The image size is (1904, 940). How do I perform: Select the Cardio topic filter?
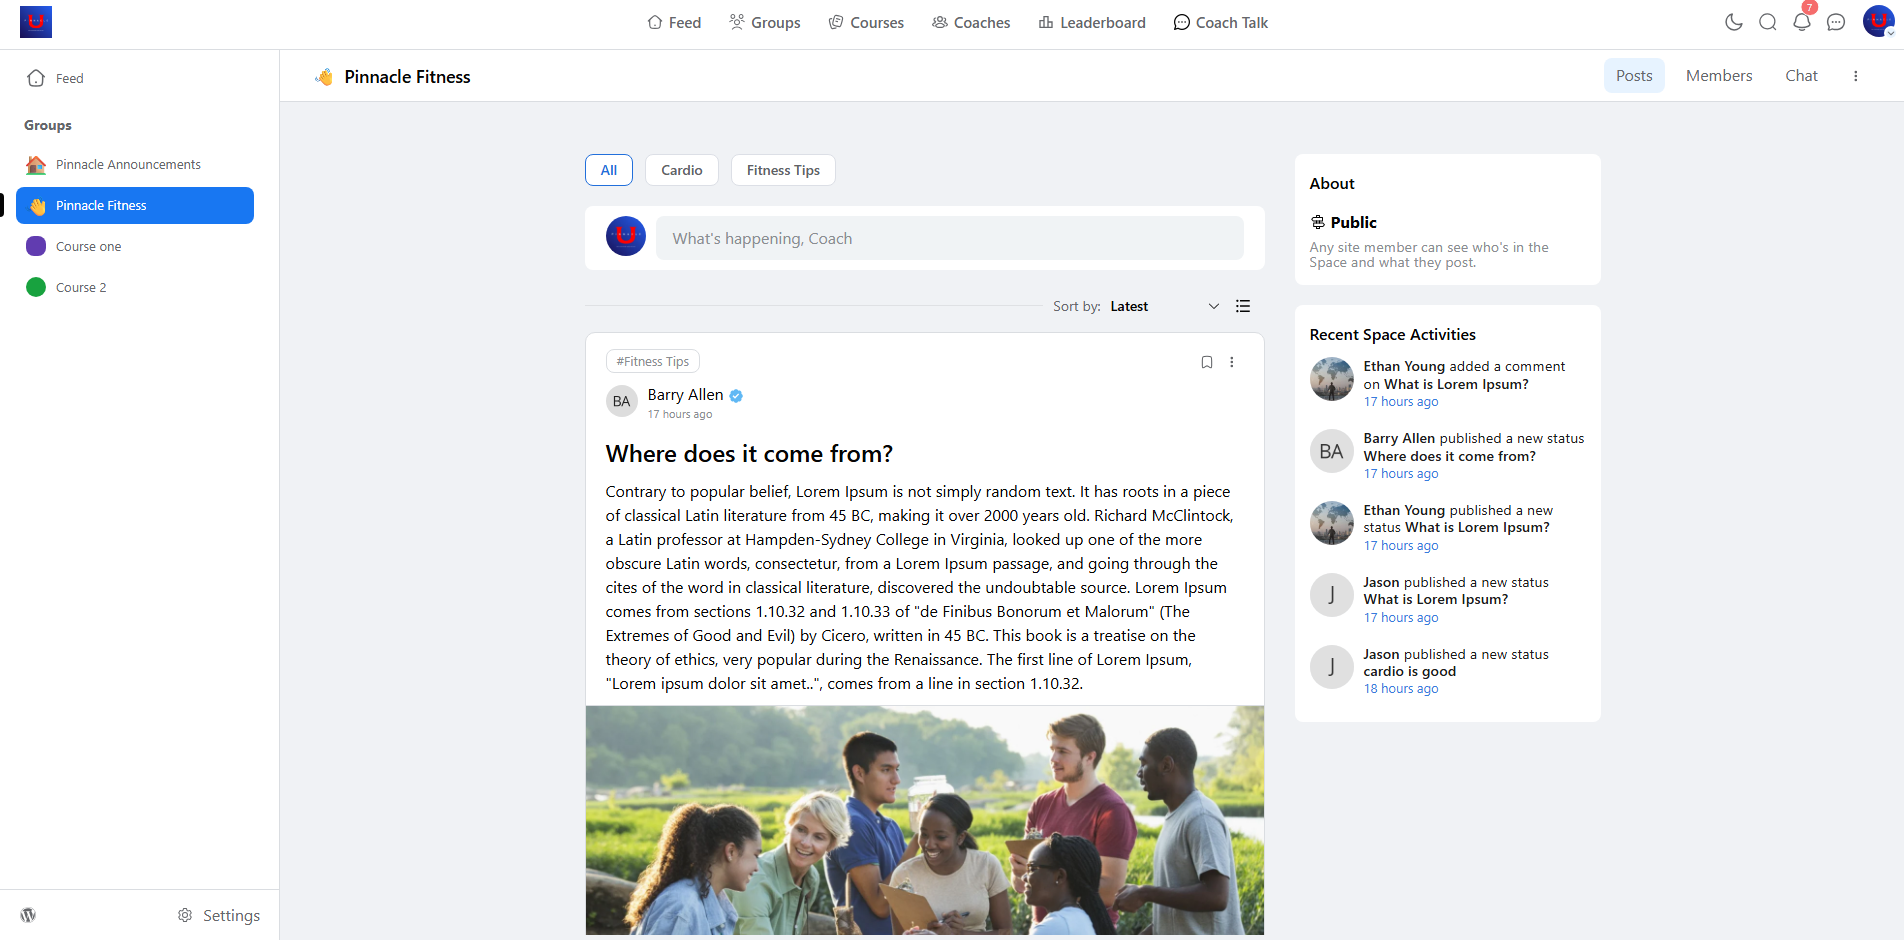681,170
